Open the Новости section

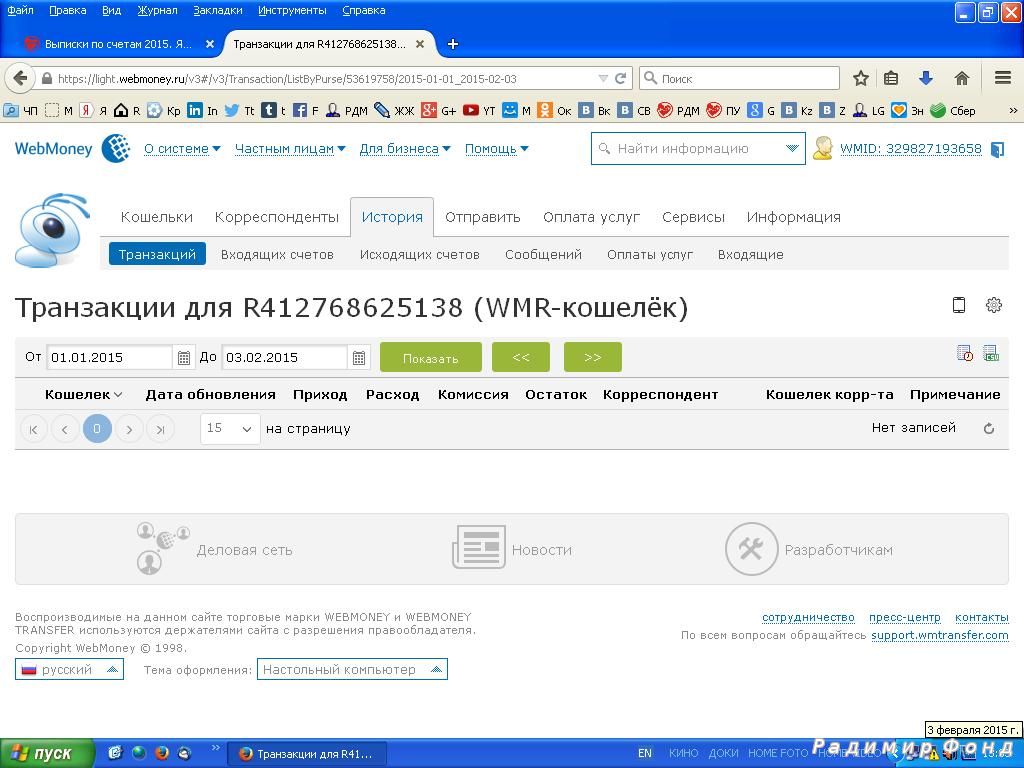[512, 549]
